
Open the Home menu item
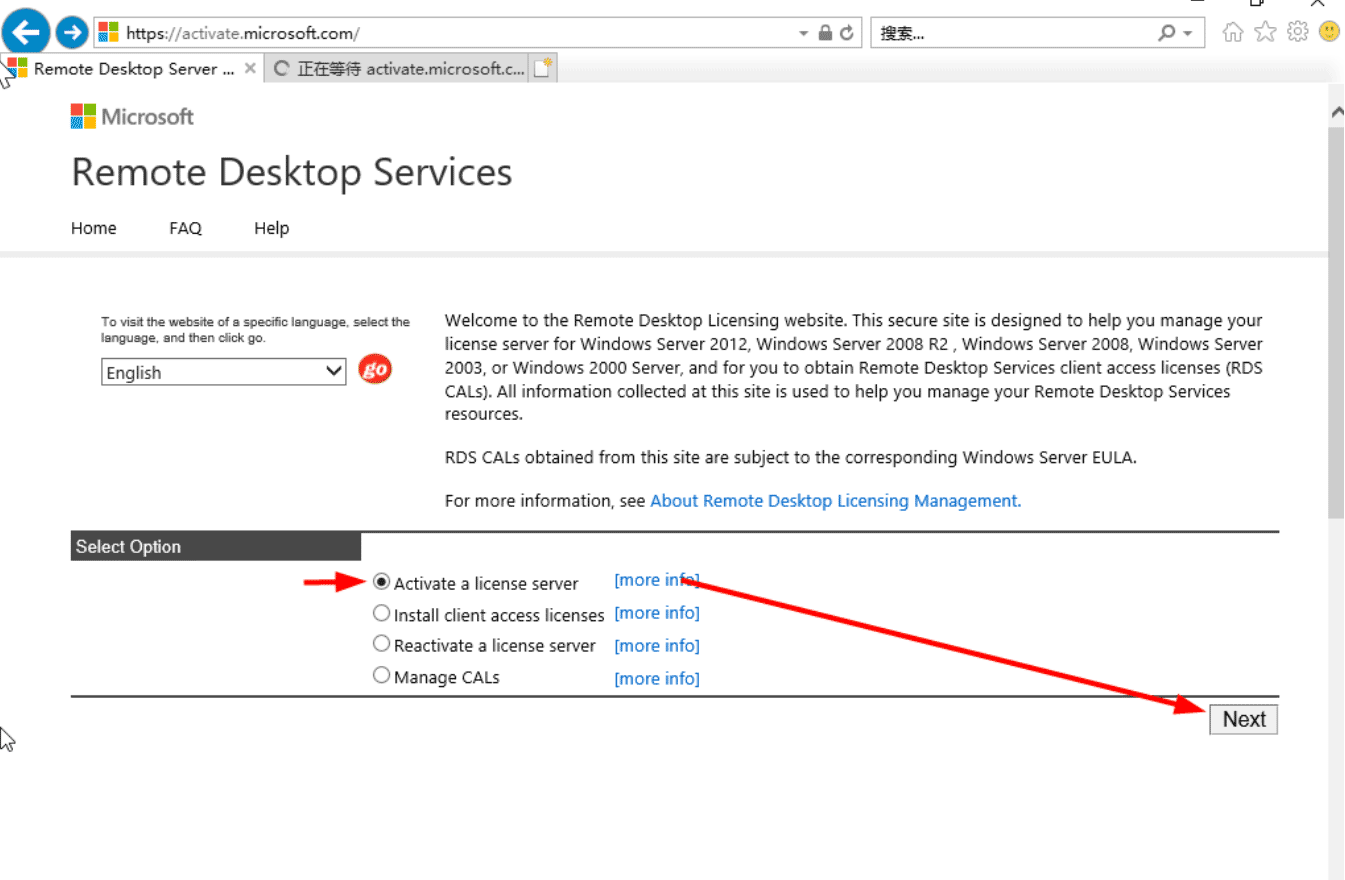coord(94,228)
